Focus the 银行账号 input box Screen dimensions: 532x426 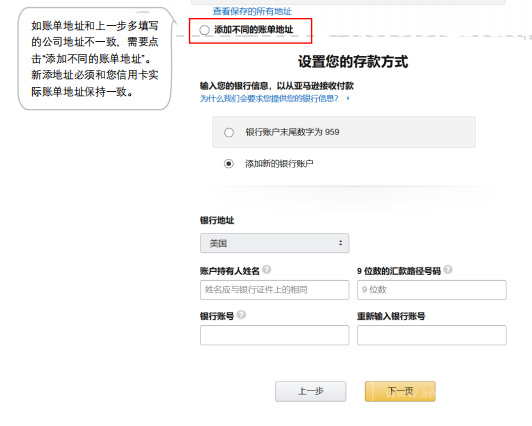274,335
